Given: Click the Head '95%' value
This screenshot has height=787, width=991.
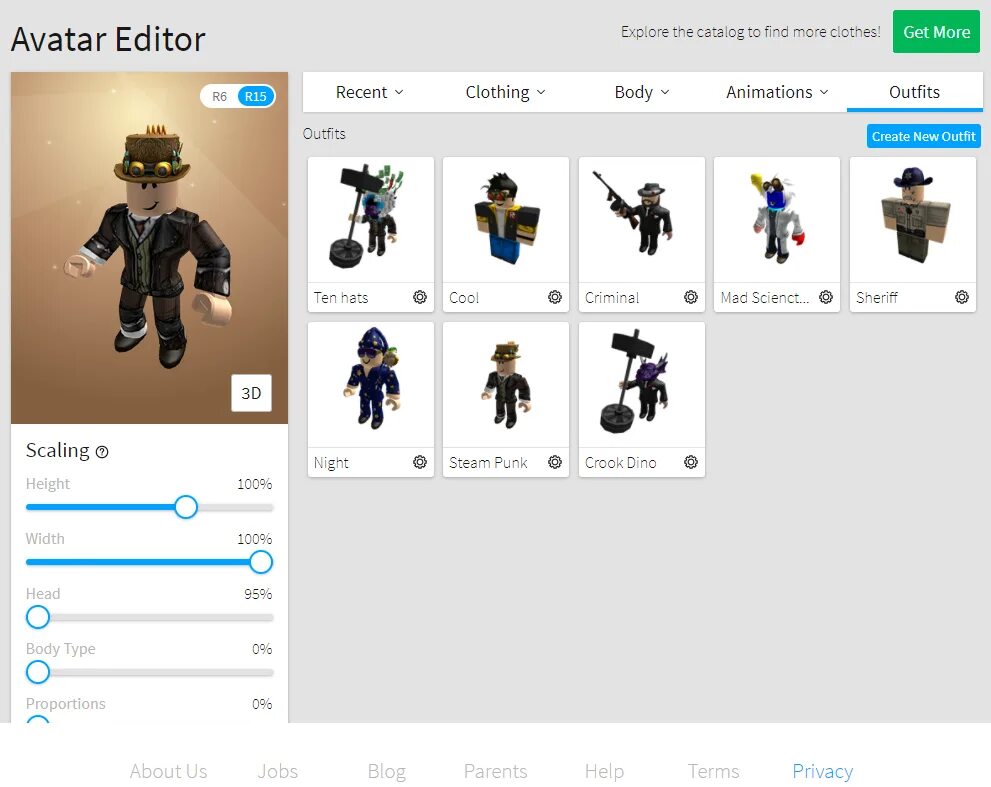Looking at the screenshot, I should [x=258, y=594].
